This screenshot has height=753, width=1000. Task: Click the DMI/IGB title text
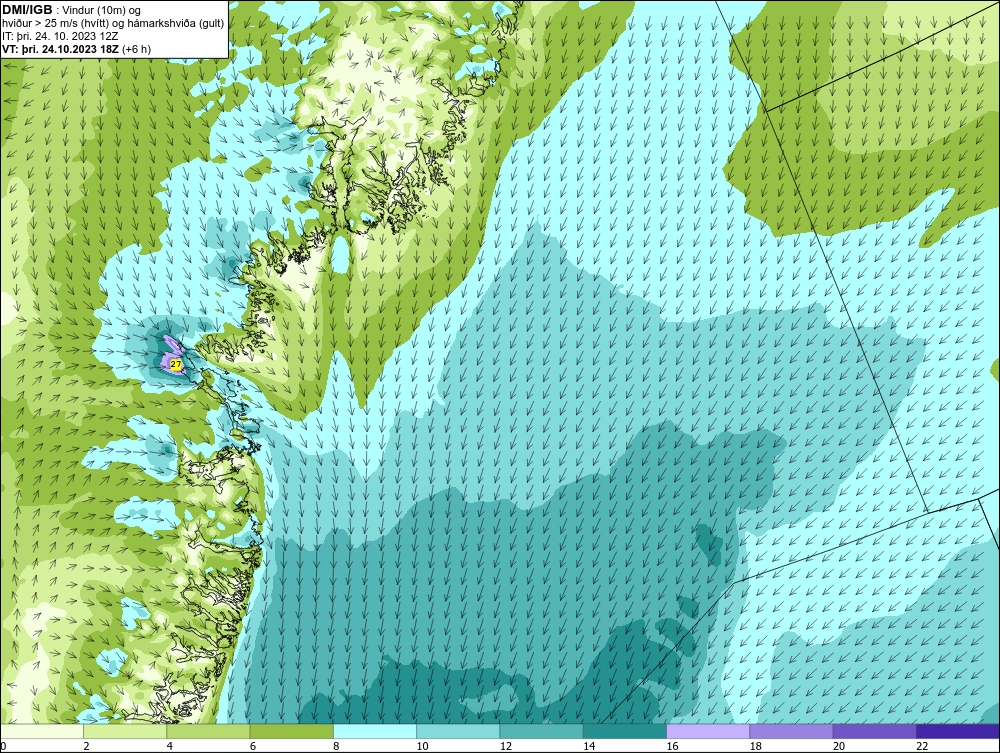tap(27, 10)
